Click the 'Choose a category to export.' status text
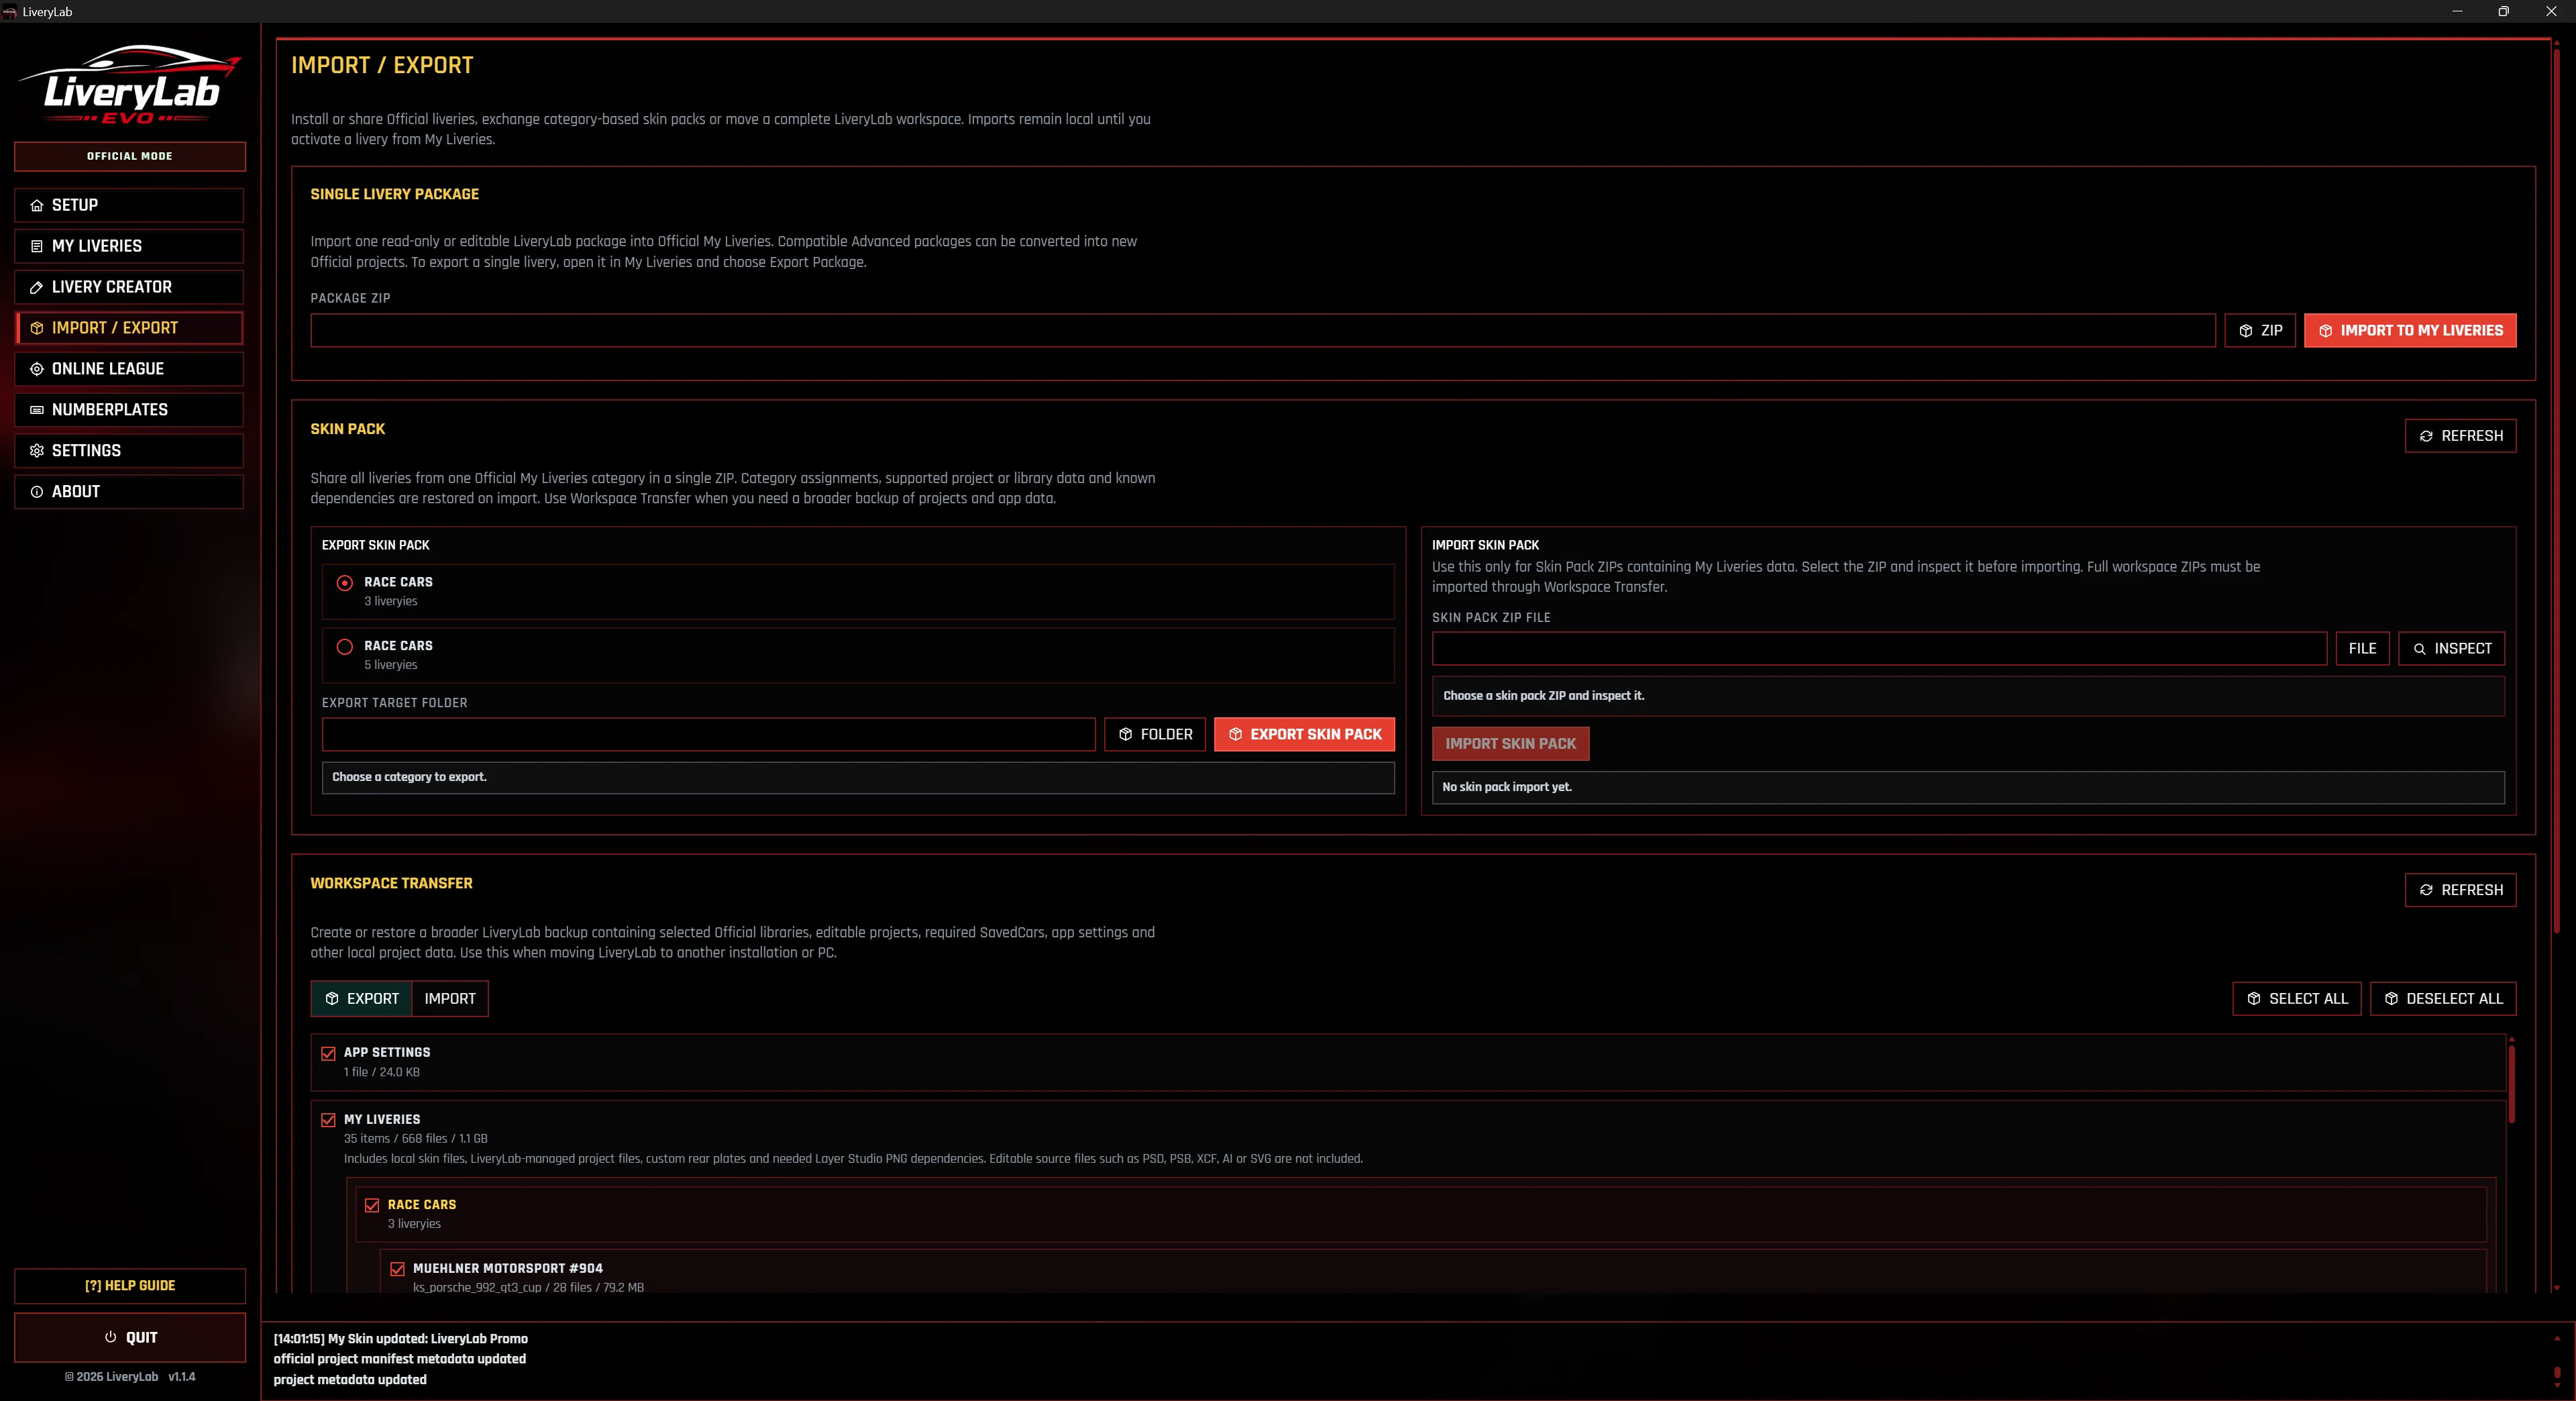This screenshot has height=1401, width=2576. (x=409, y=777)
